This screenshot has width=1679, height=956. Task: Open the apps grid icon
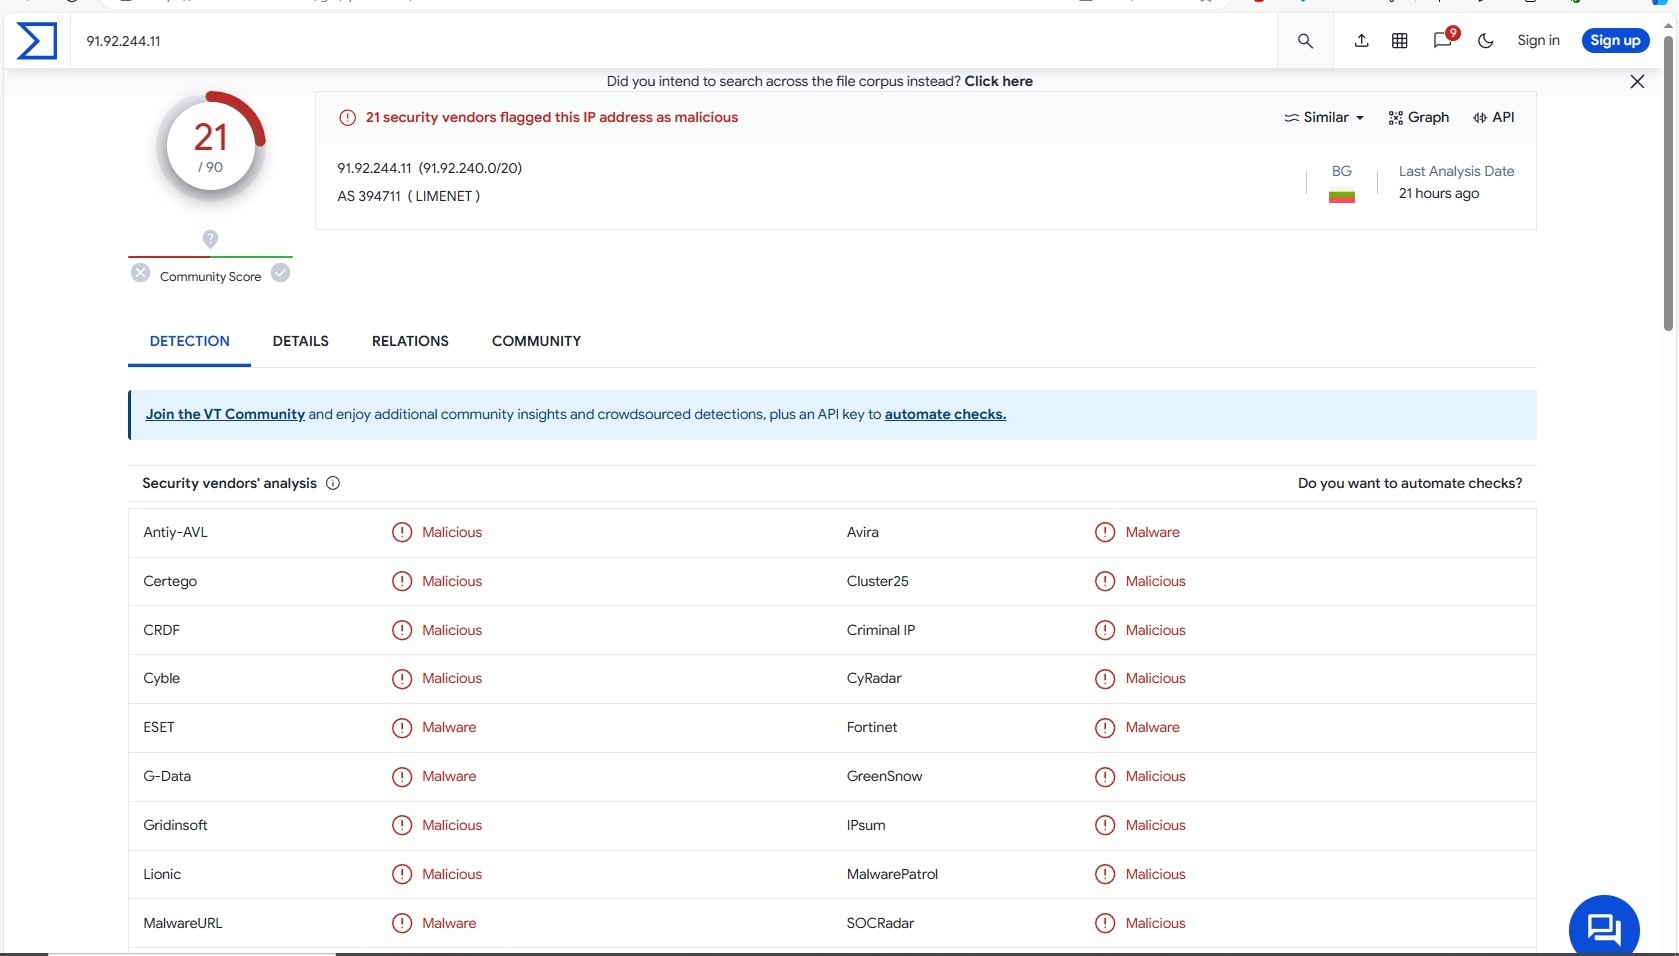[x=1400, y=41]
